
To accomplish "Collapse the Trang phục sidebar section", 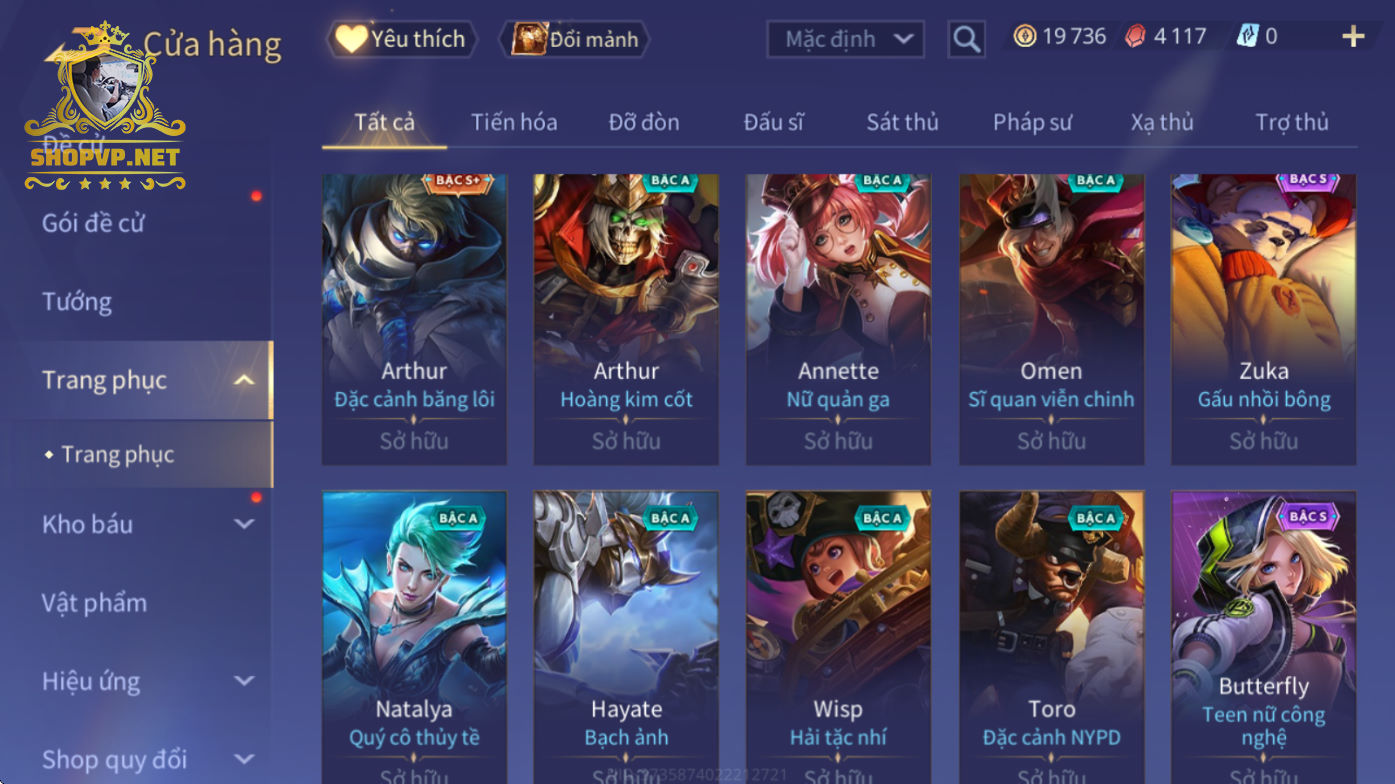I will tap(244, 380).
